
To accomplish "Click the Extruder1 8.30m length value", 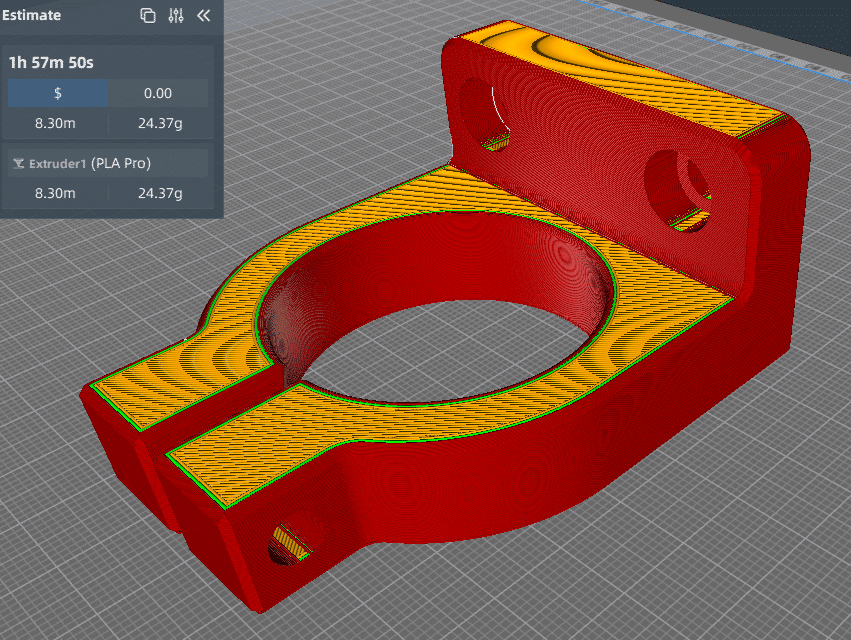I will [55, 193].
